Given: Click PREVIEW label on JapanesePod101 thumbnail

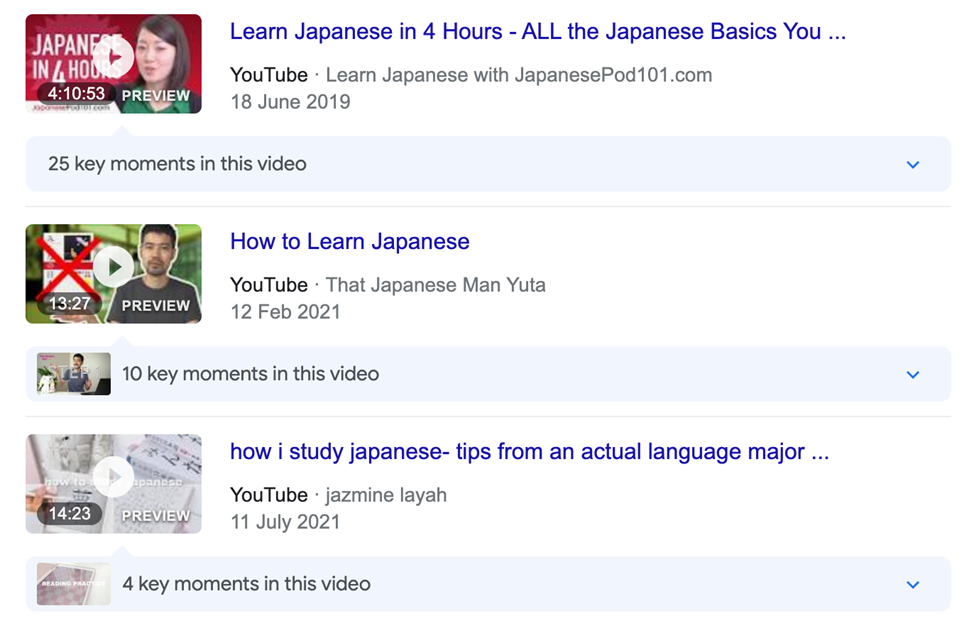Looking at the screenshot, I should click(155, 96).
